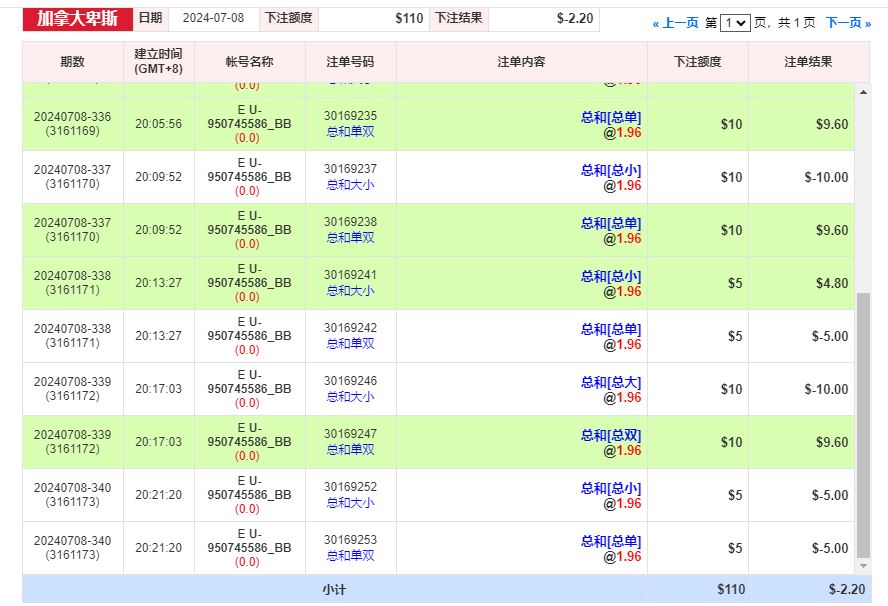Go to next page via 下一页 link
Image resolution: width=888 pixels, height=606 pixels.
(848, 22)
